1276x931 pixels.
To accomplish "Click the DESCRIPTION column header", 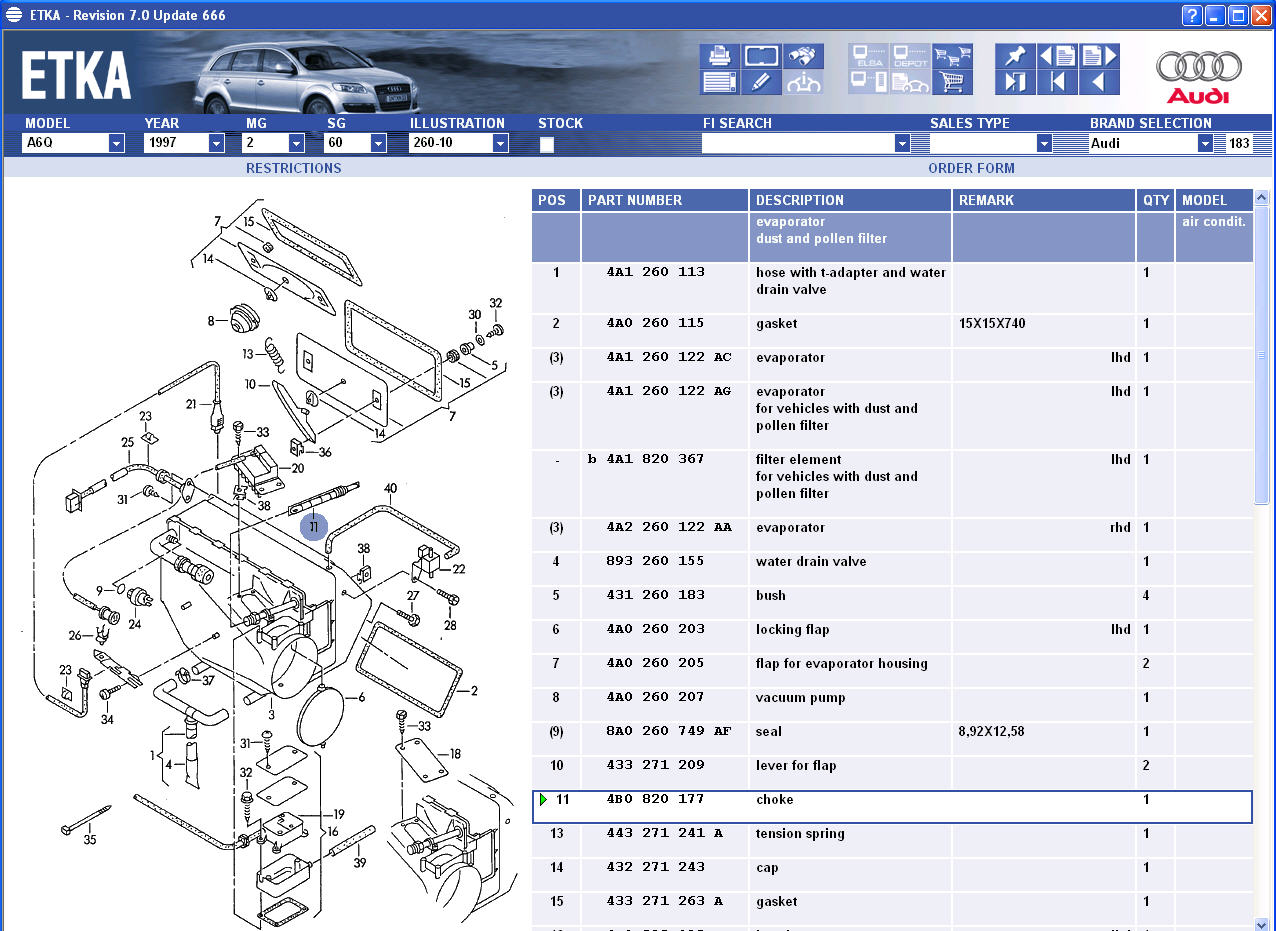I will point(851,200).
